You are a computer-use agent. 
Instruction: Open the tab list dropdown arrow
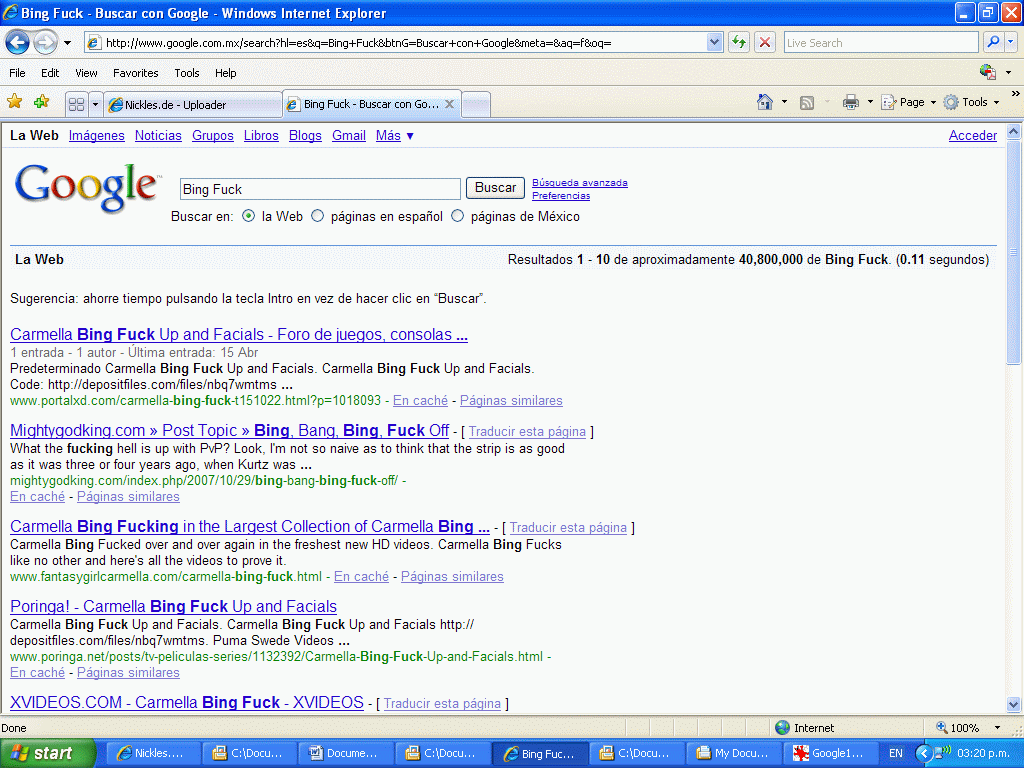pyautogui.click(x=95, y=104)
